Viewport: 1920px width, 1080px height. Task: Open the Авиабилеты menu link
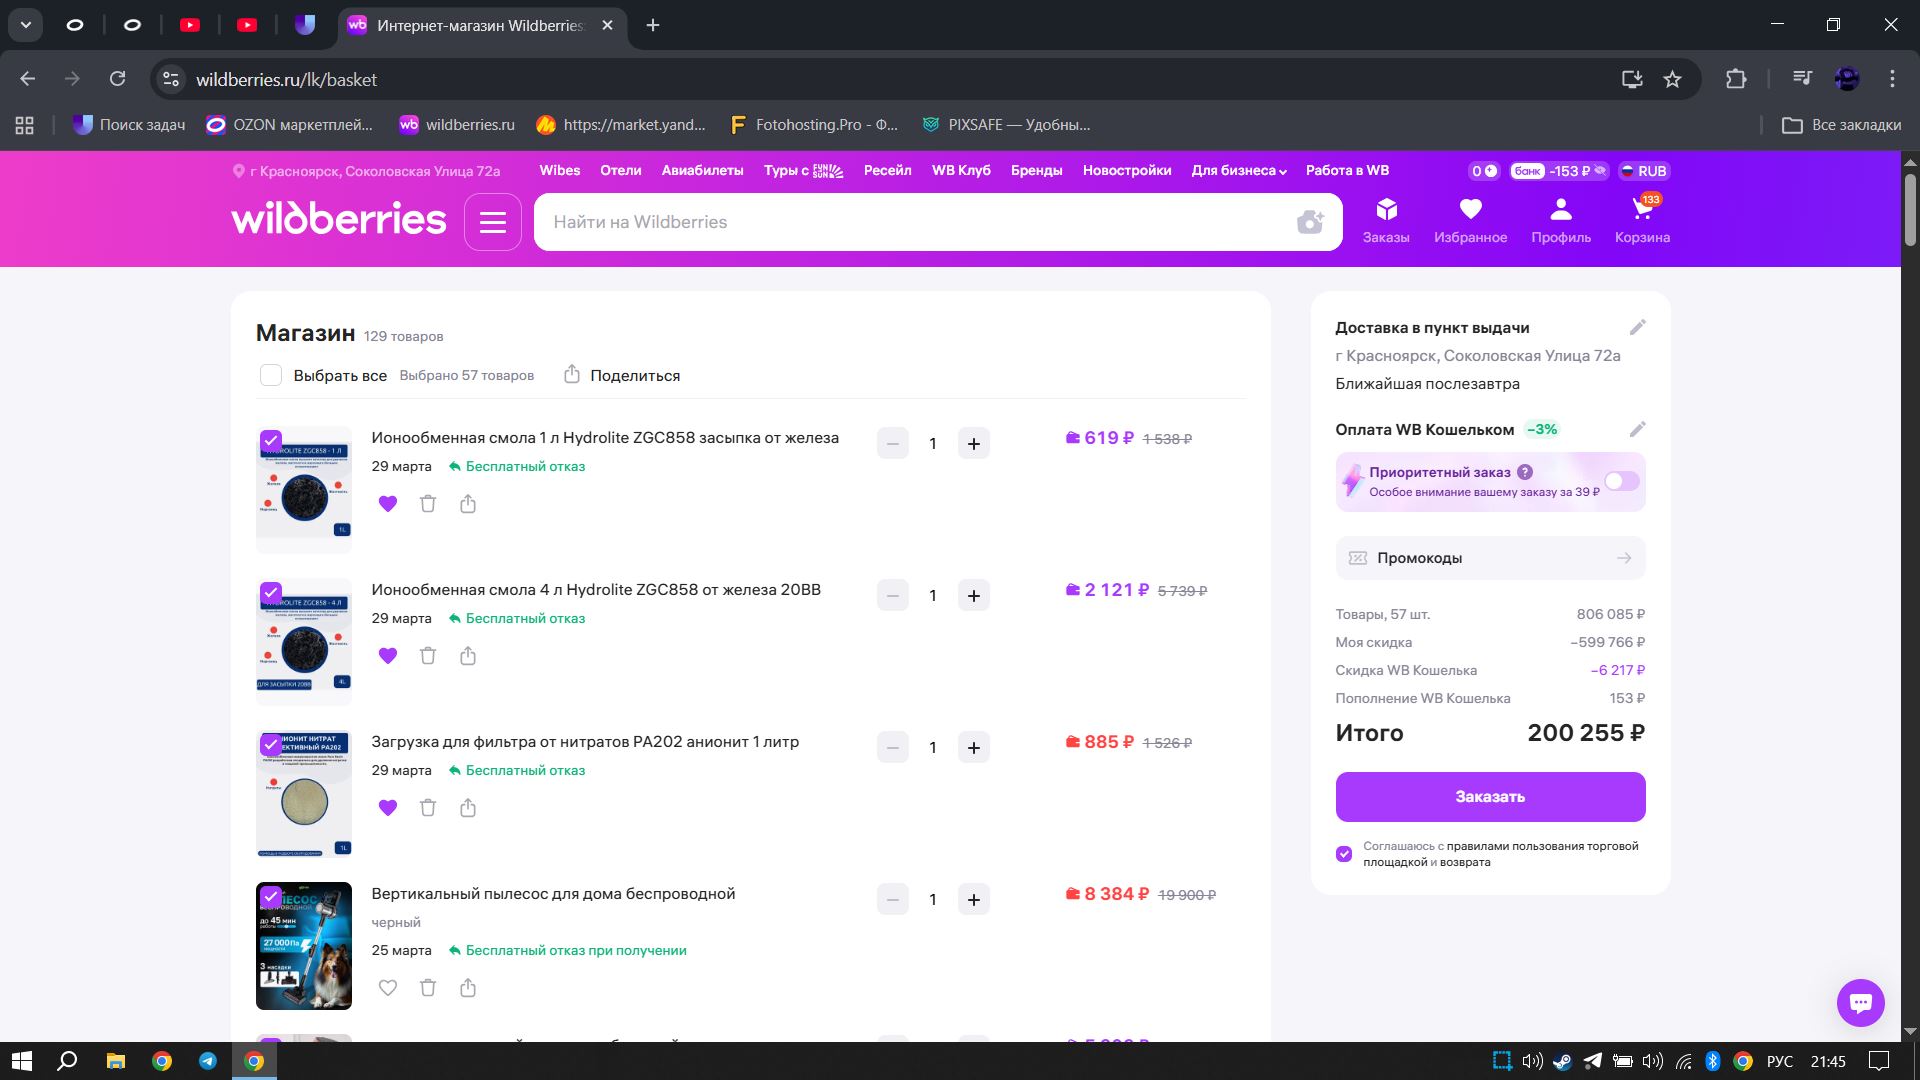702,171
